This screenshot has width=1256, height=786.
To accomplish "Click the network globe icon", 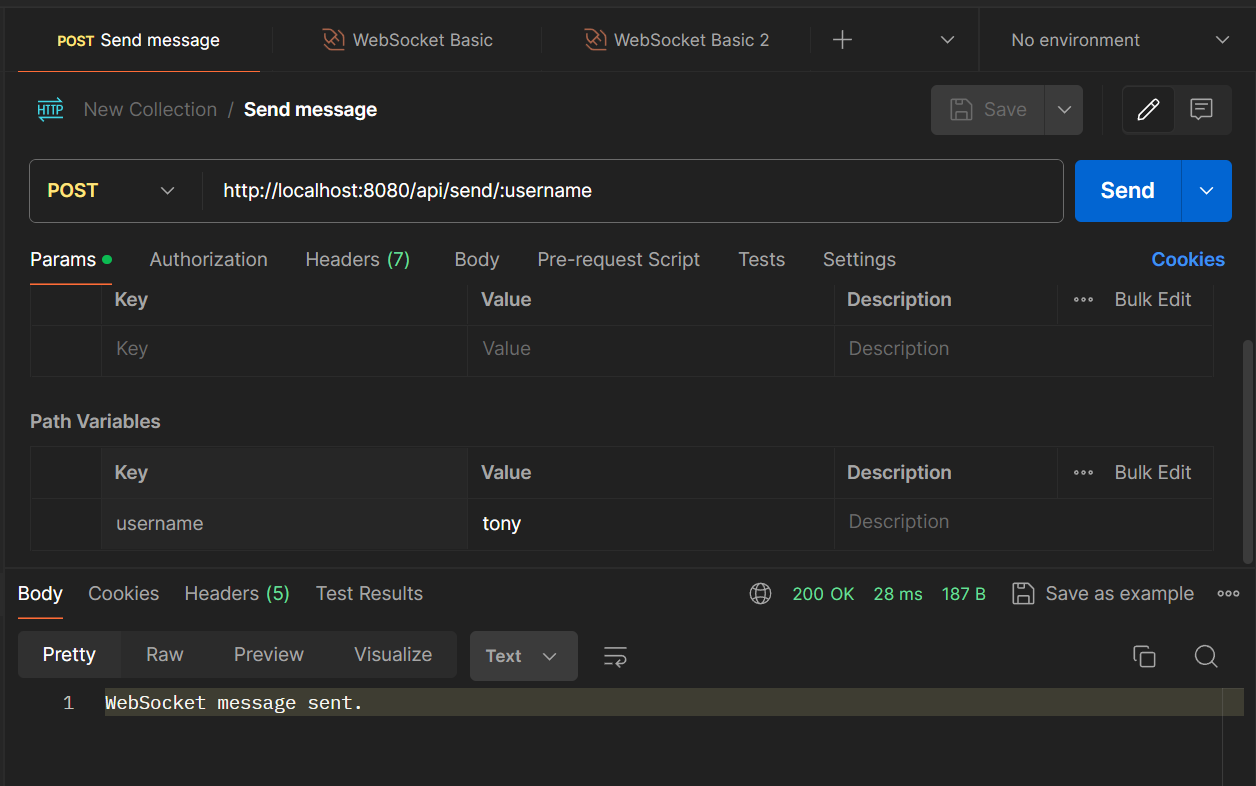I will pyautogui.click(x=760, y=594).
